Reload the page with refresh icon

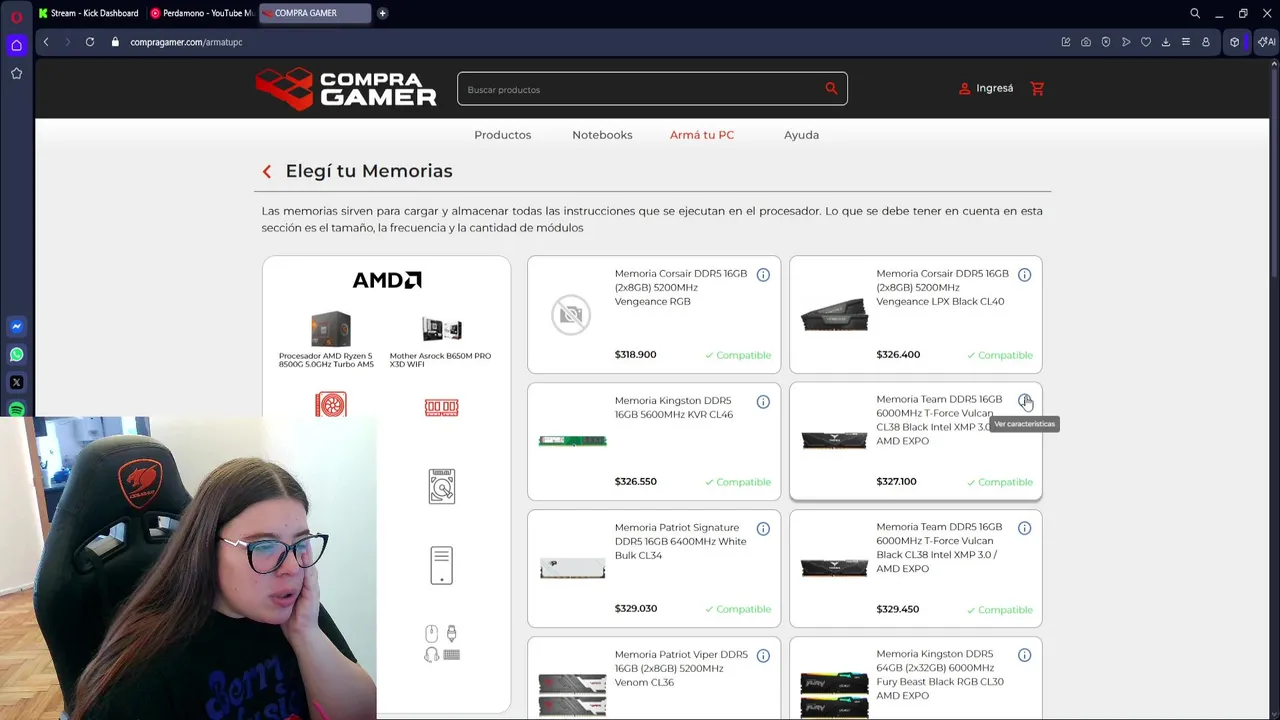click(x=90, y=42)
